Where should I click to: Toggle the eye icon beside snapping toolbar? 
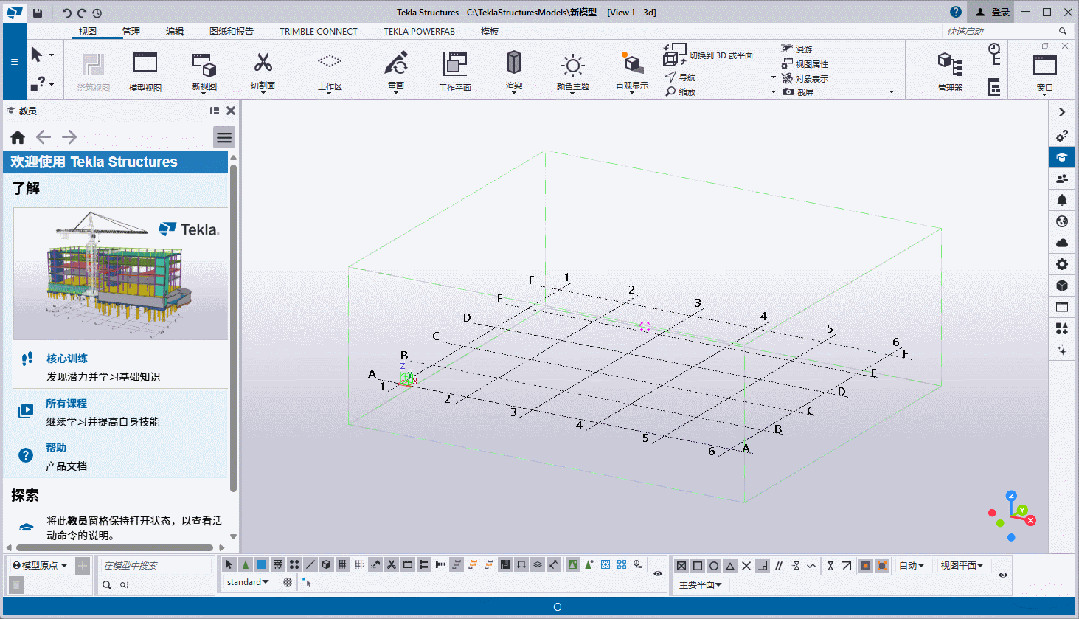click(x=1003, y=575)
